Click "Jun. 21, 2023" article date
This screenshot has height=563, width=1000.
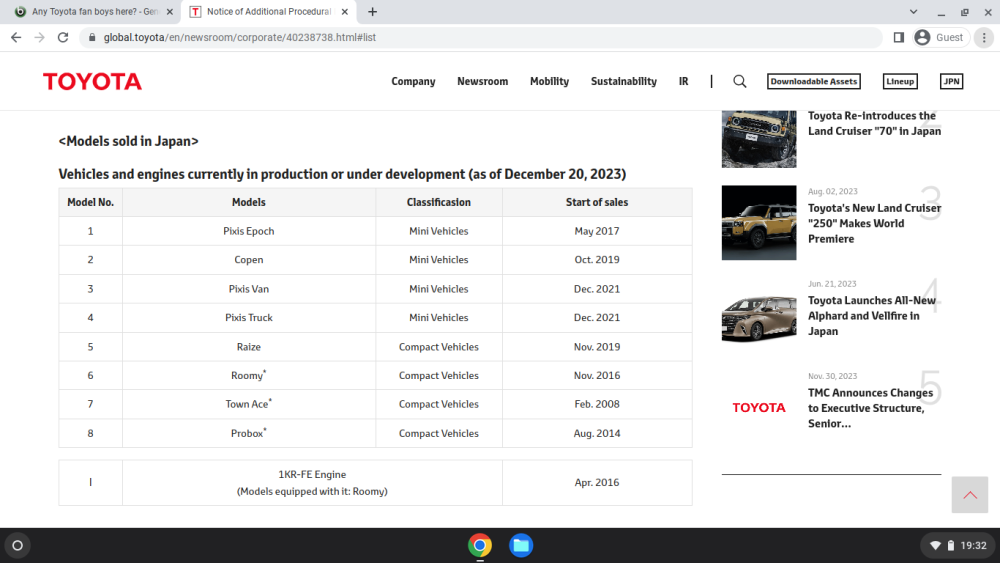click(x=832, y=284)
